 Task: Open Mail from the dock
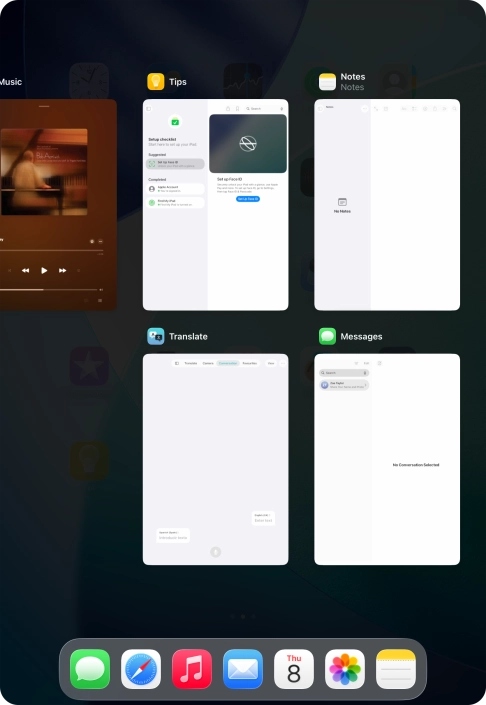pos(243,669)
